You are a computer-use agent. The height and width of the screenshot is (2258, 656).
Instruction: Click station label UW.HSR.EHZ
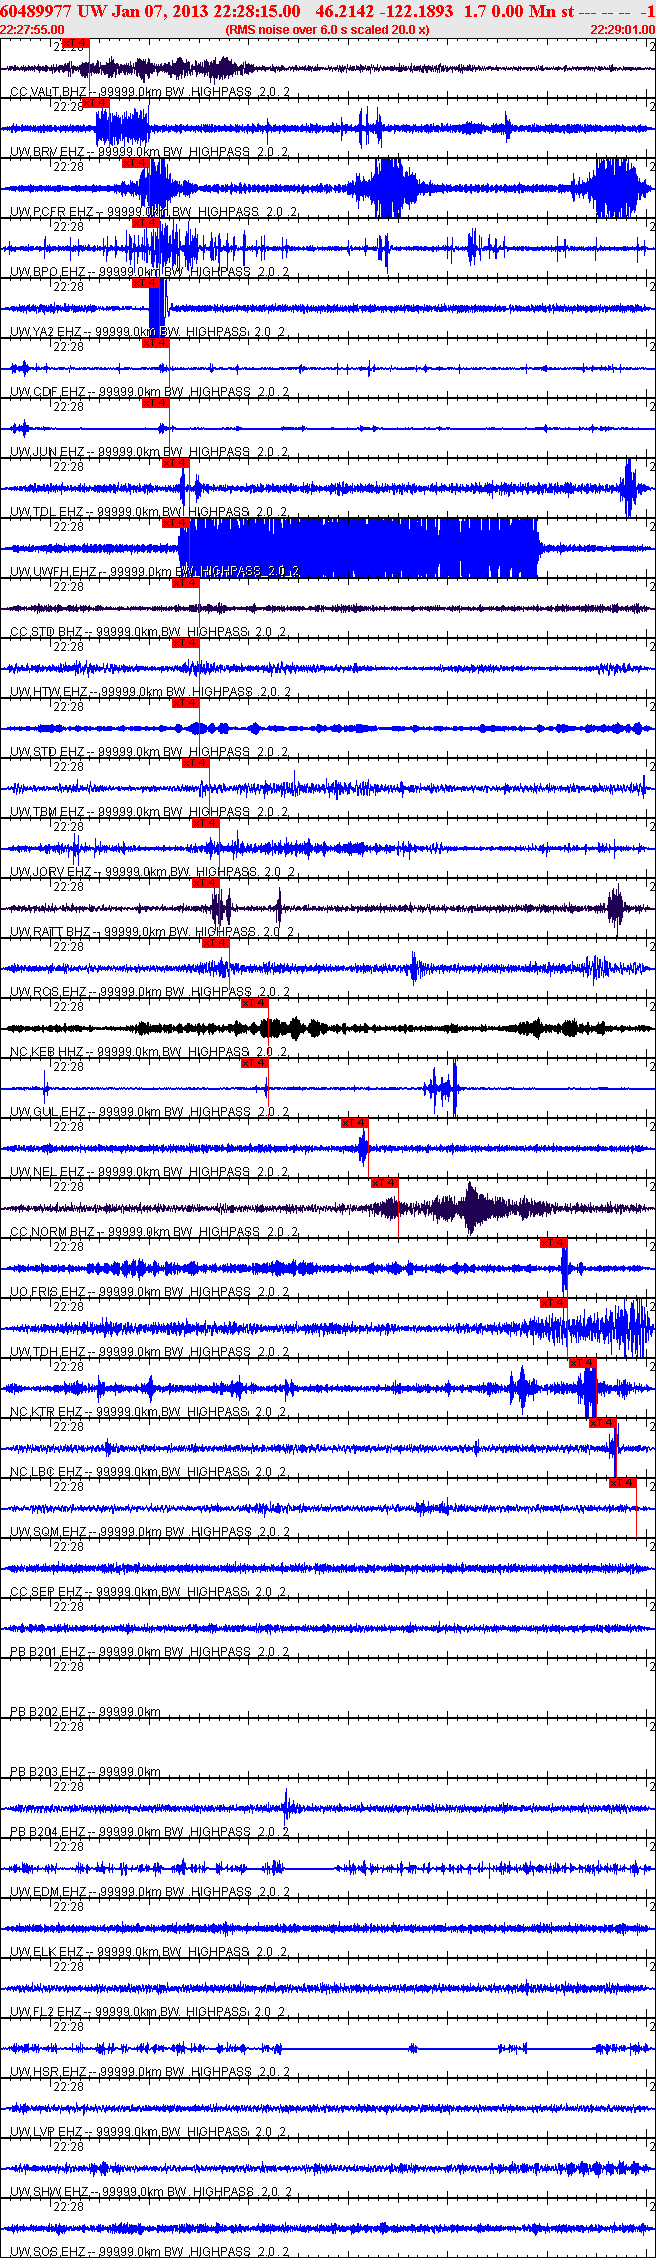pyautogui.click(x=48, y=2072)
